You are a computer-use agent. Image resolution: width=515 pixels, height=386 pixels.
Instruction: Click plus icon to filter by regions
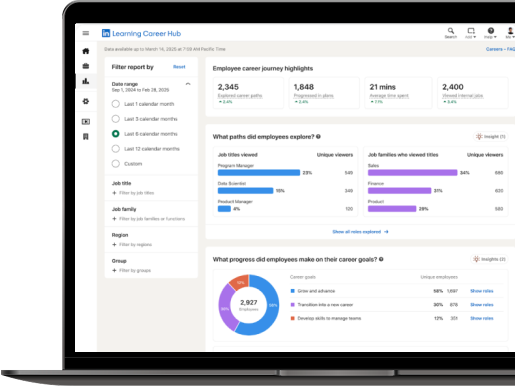[x=114, y=245]
